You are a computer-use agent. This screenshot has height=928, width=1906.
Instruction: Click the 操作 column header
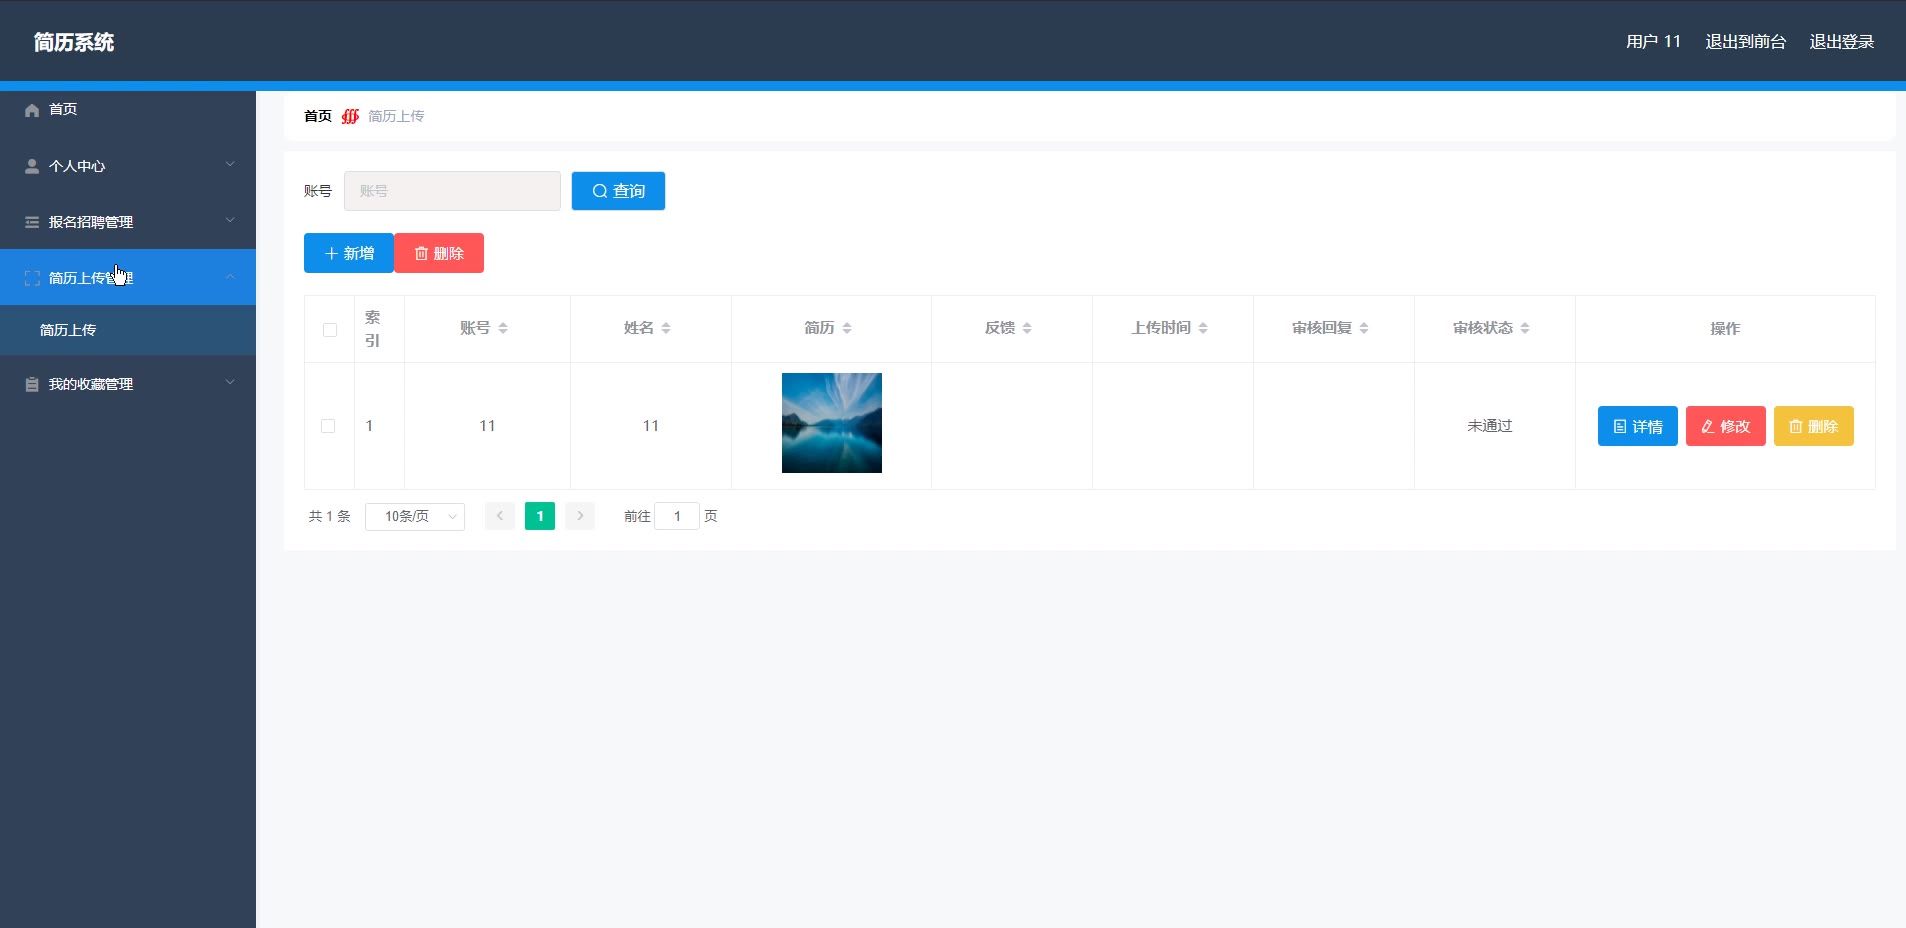1725,328
